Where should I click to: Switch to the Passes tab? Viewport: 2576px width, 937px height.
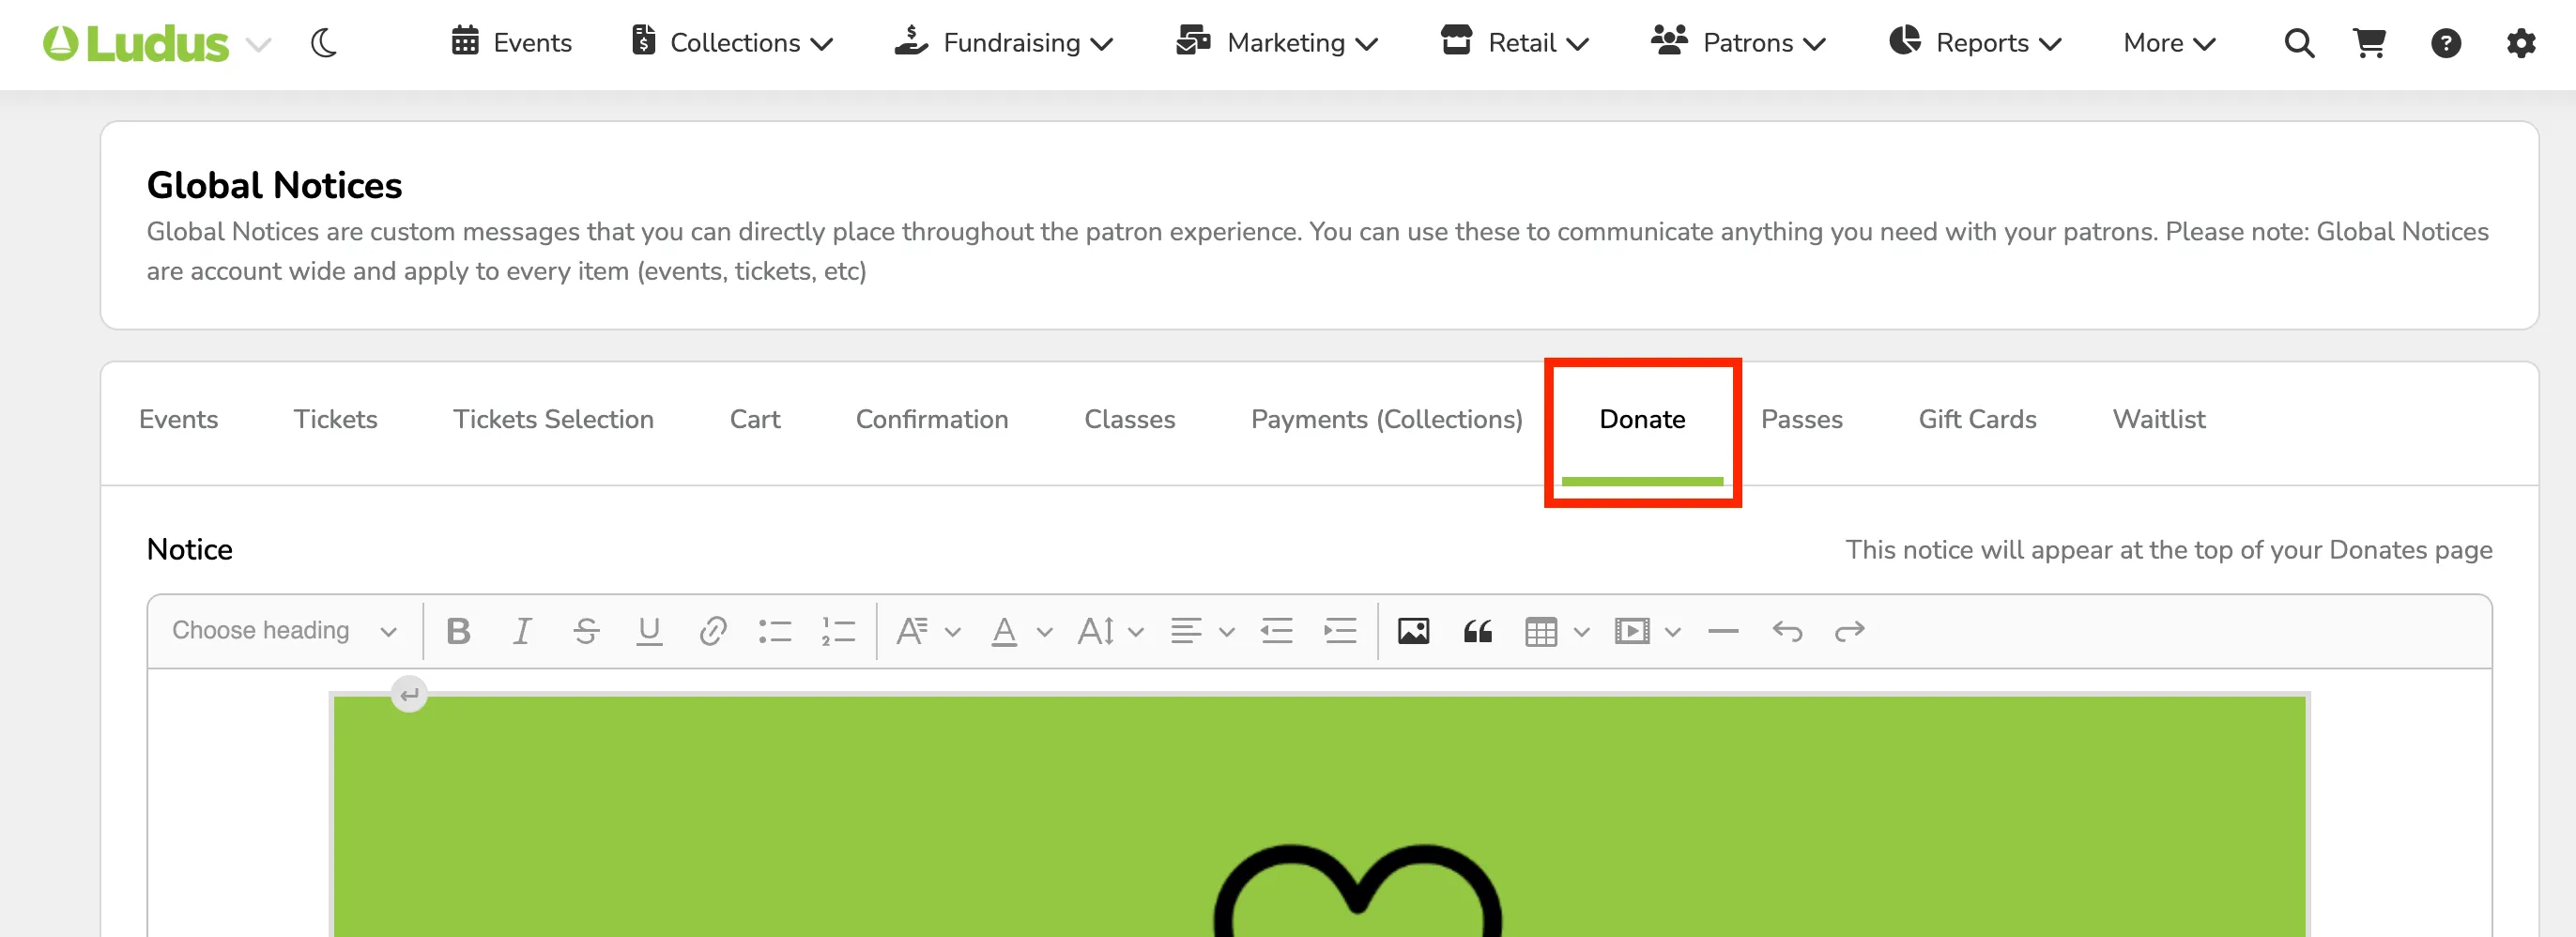[x=1801, y=419]
